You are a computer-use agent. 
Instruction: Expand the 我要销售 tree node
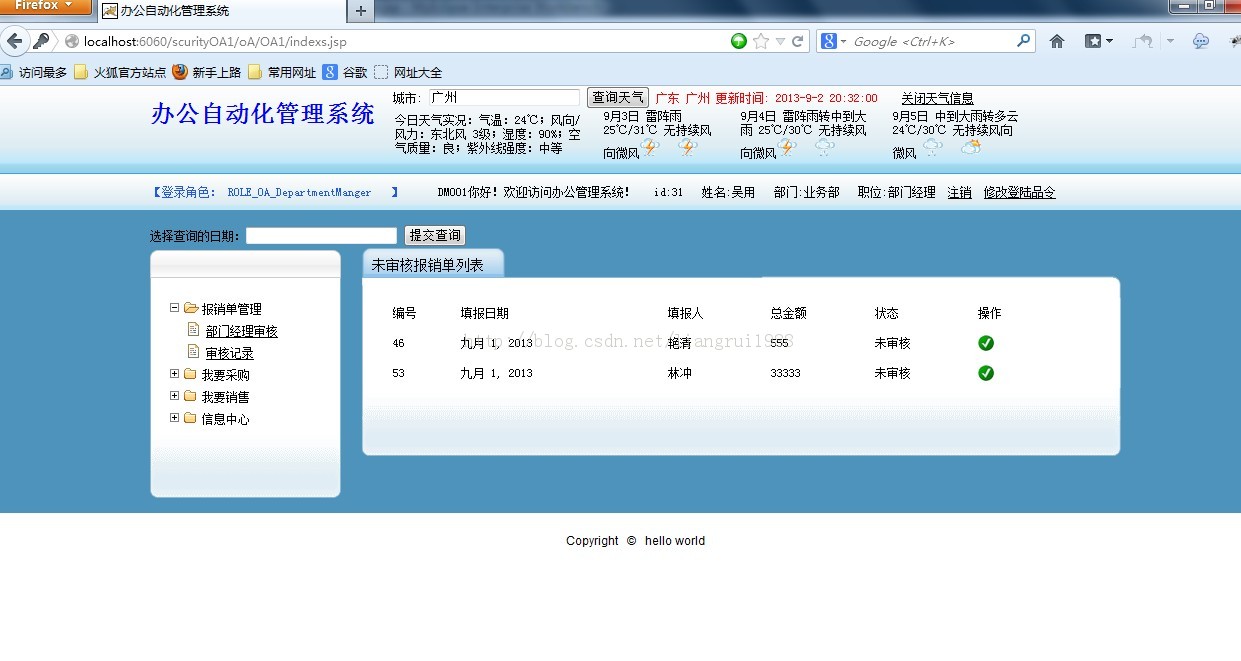coord(174,396)
